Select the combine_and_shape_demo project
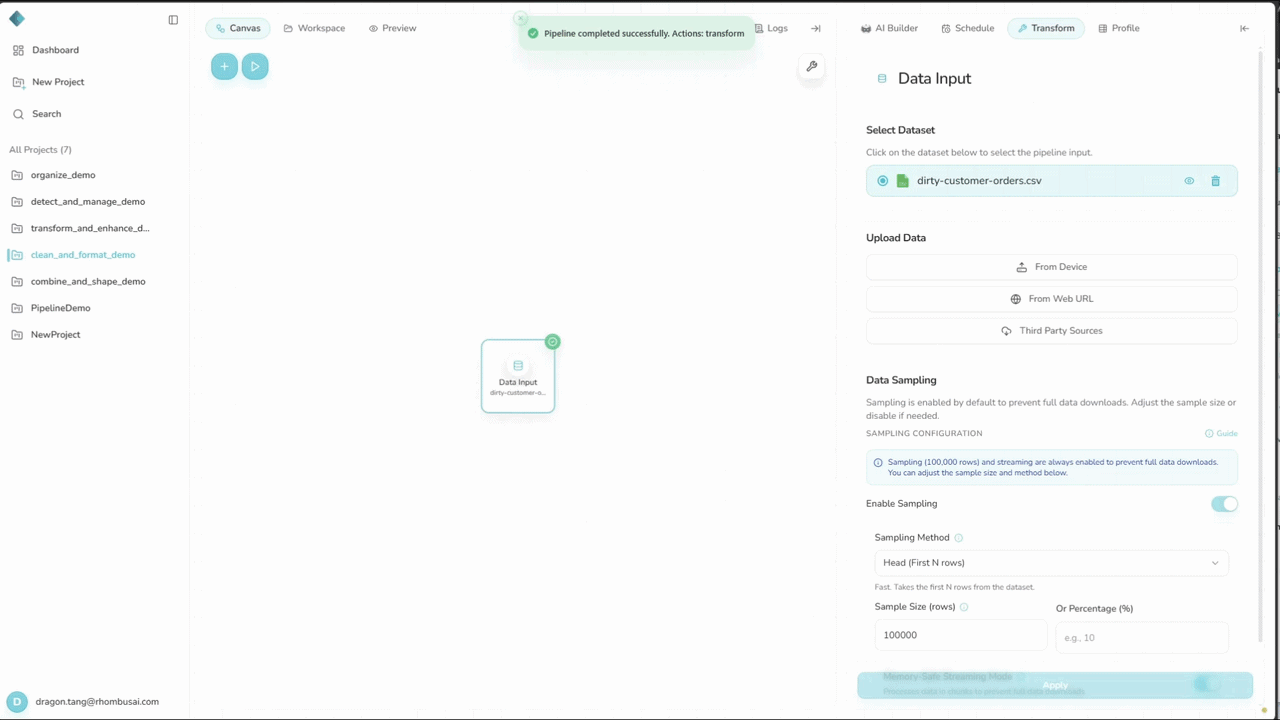The image size is (1280, 720). pos(88,282)
